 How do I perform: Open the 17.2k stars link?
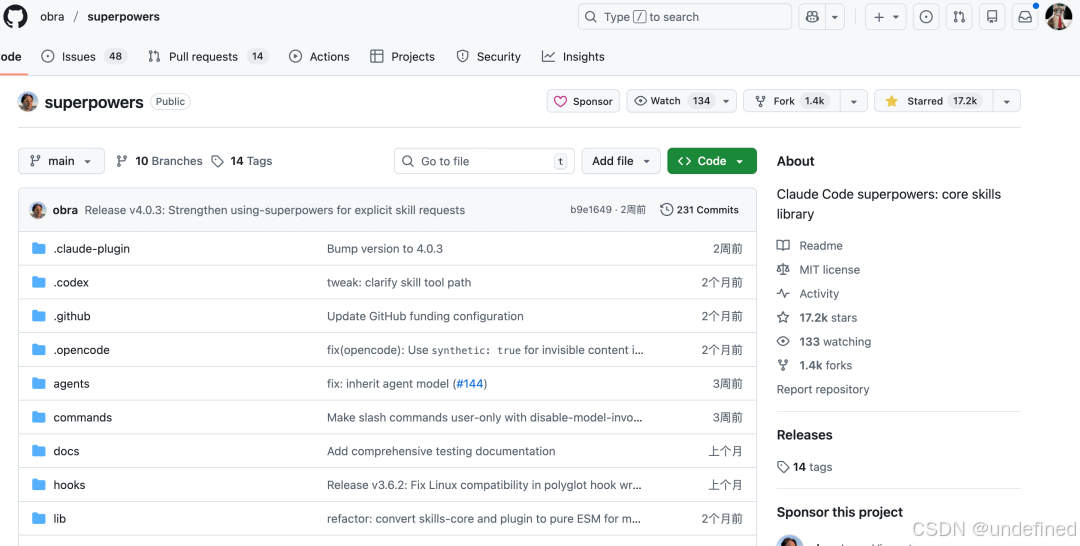point(817,317)
